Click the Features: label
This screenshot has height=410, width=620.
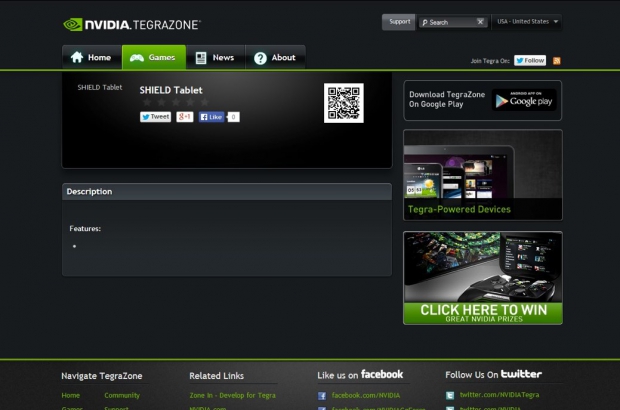(x=85, y=229)
